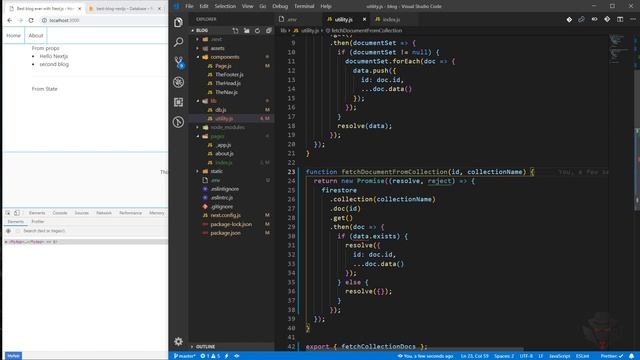Click New File icon in BLOG header
This screenshot has height=360, width=640.
point(236,31)
